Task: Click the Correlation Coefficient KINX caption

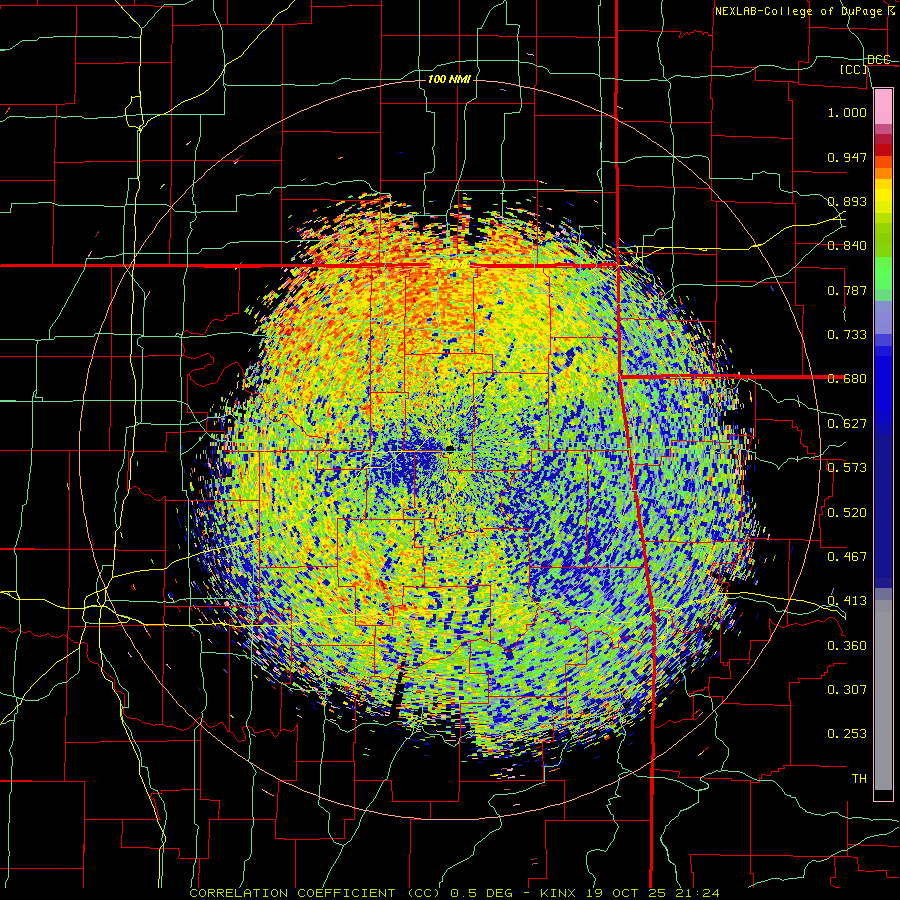Action: tap(454, 893)
